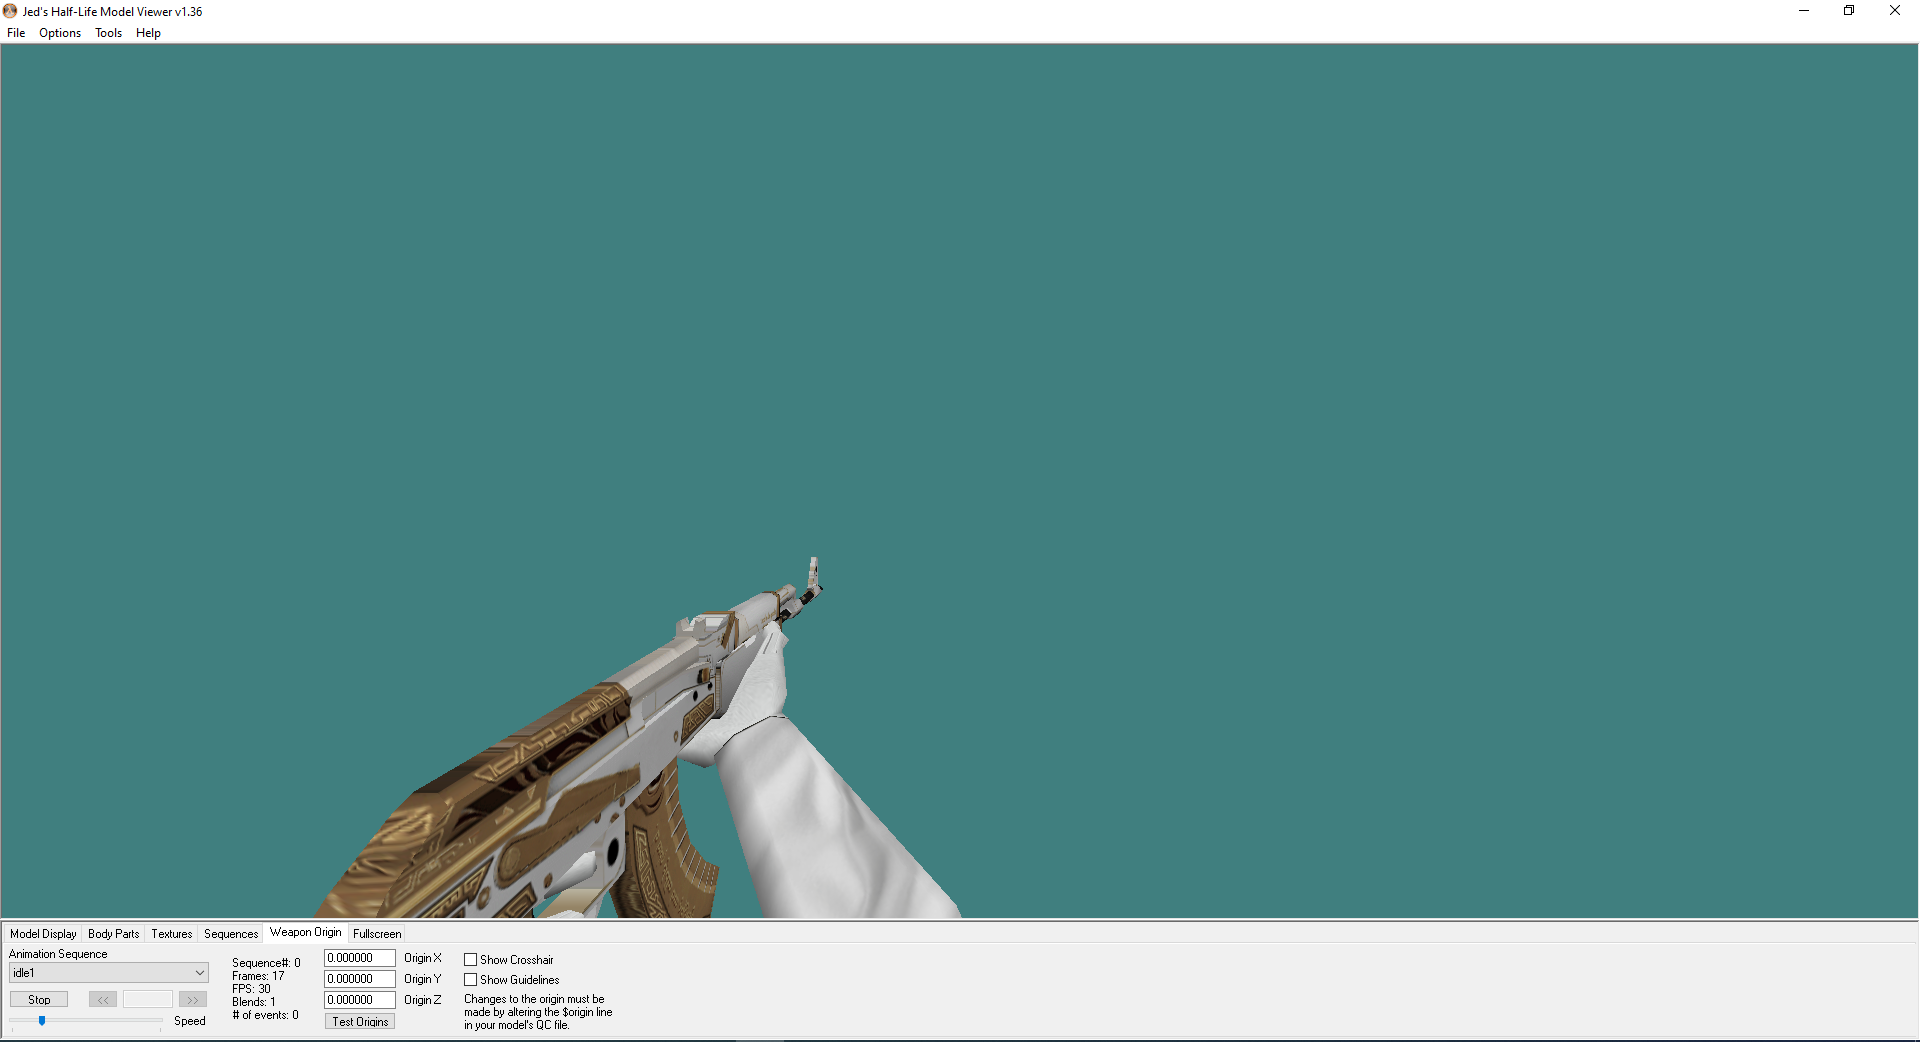
Task: Click the Origin Z input field
Action: 360,1000
